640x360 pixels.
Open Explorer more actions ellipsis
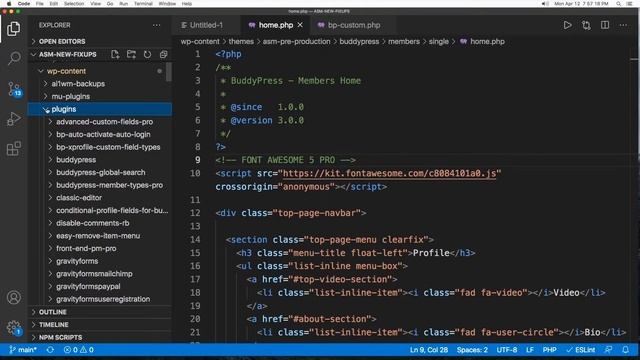tap(156, 25)
